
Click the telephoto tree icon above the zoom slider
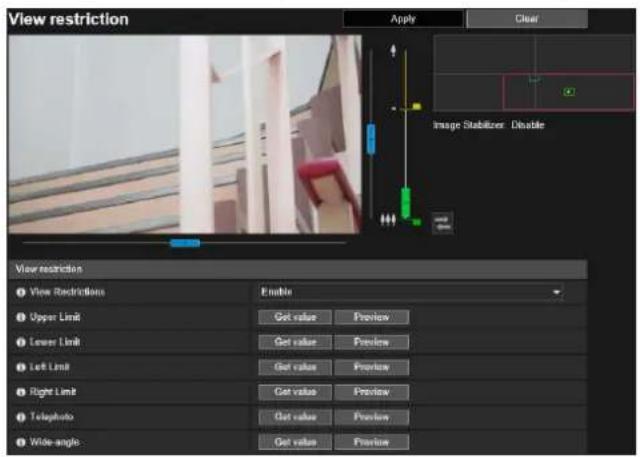(x=393, y=51)
